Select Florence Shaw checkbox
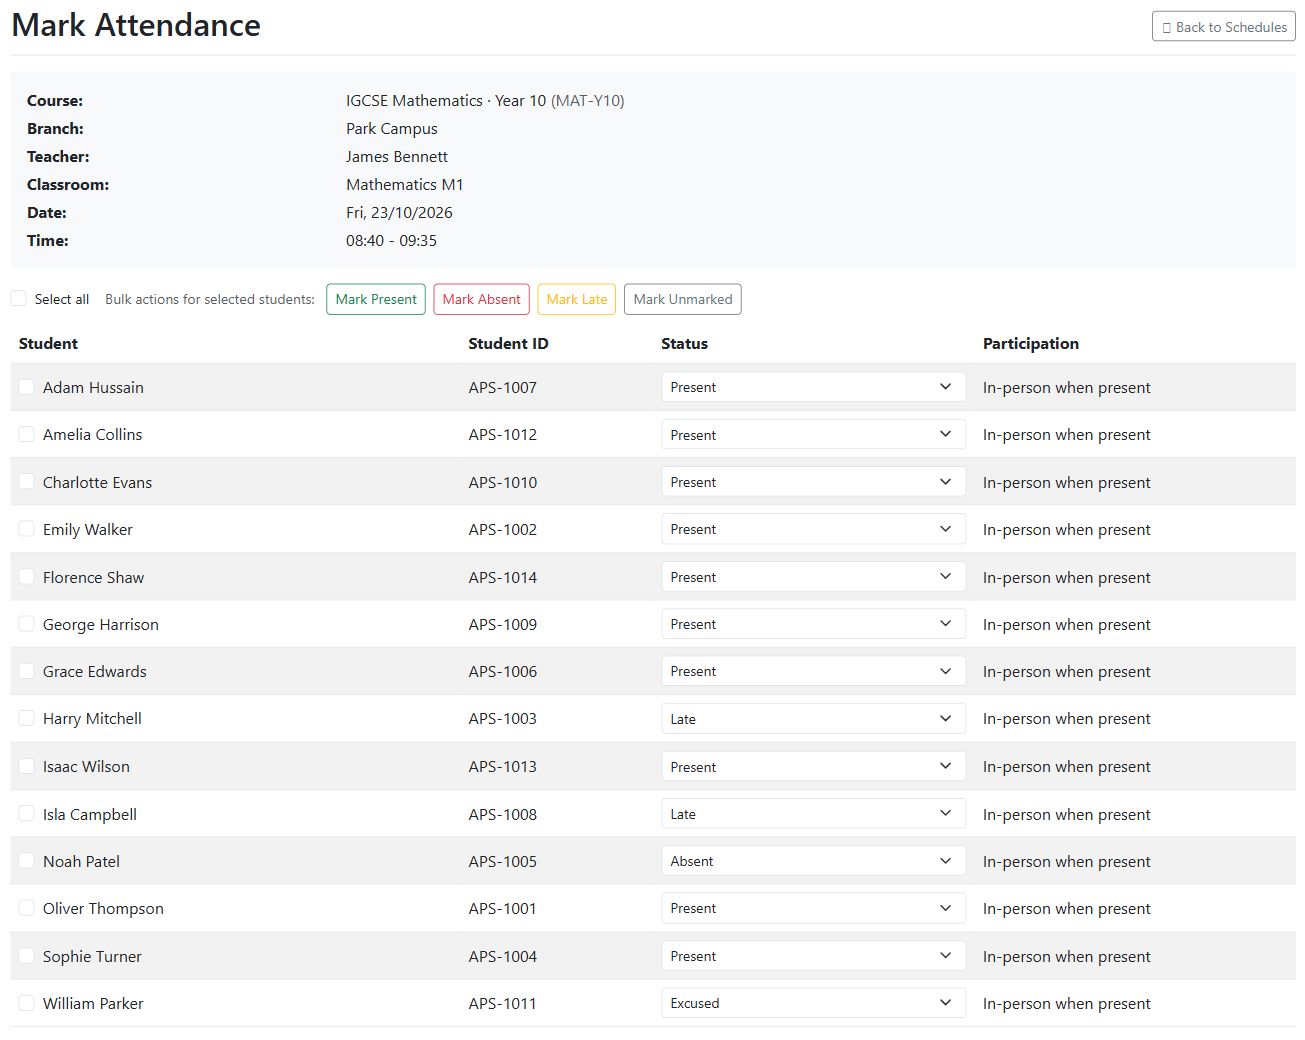The width and height of the screenshot is (1305, 1040). tap(27, 577)
